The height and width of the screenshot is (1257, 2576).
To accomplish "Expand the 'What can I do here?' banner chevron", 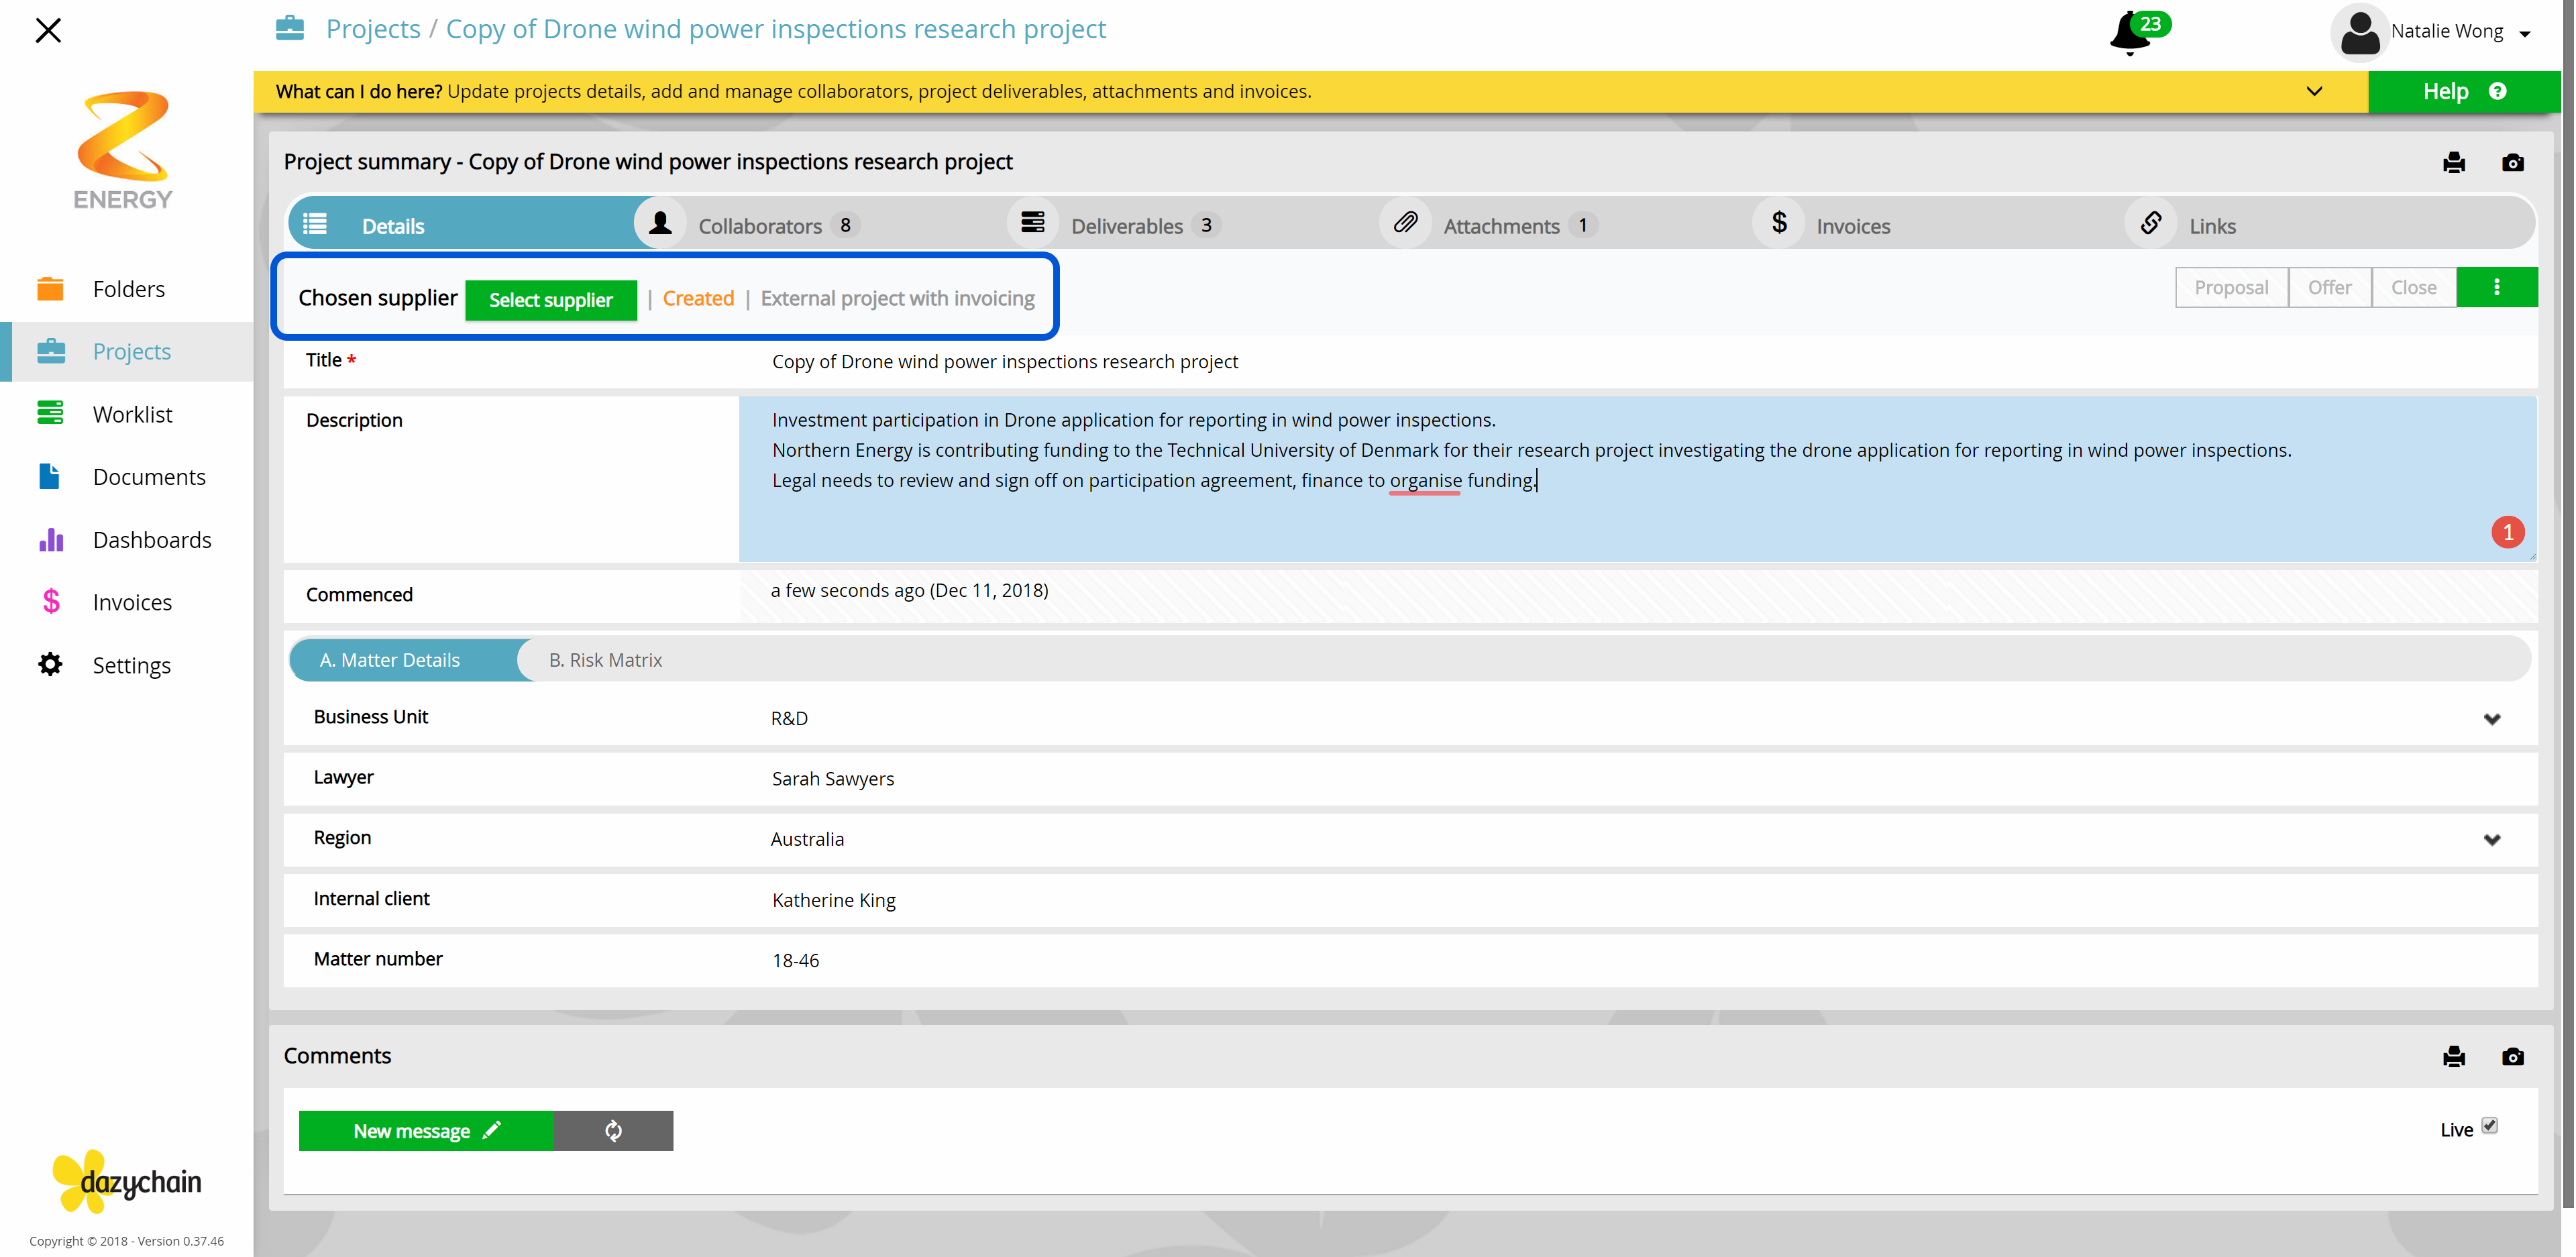I will point(2314,91).
